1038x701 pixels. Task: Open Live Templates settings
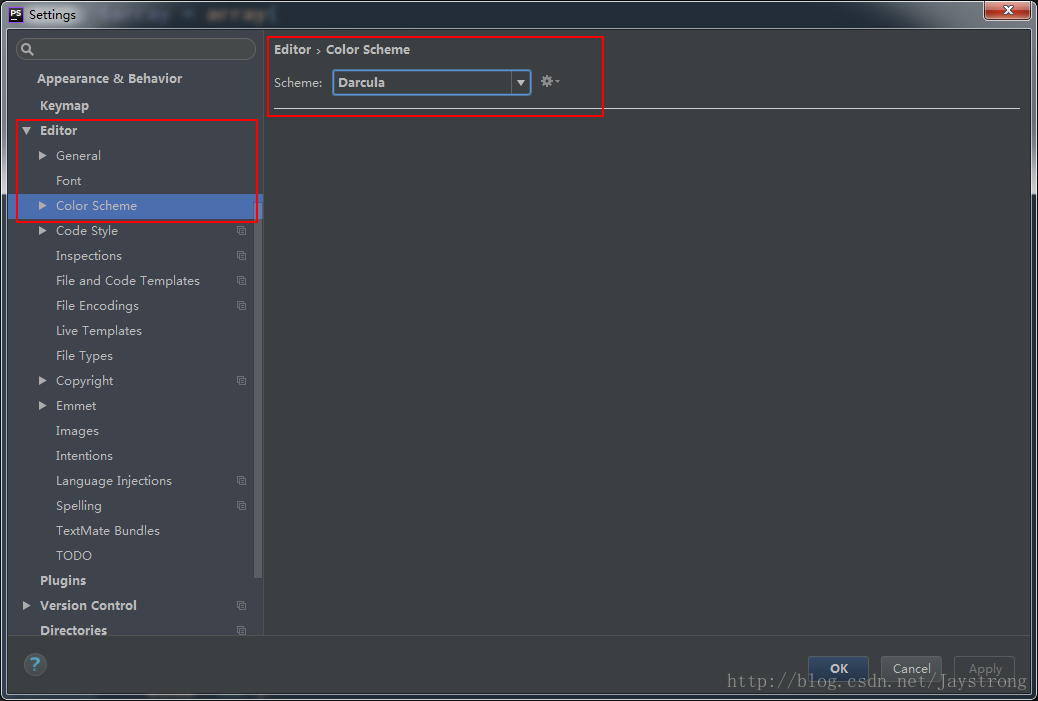coord(99,331)
